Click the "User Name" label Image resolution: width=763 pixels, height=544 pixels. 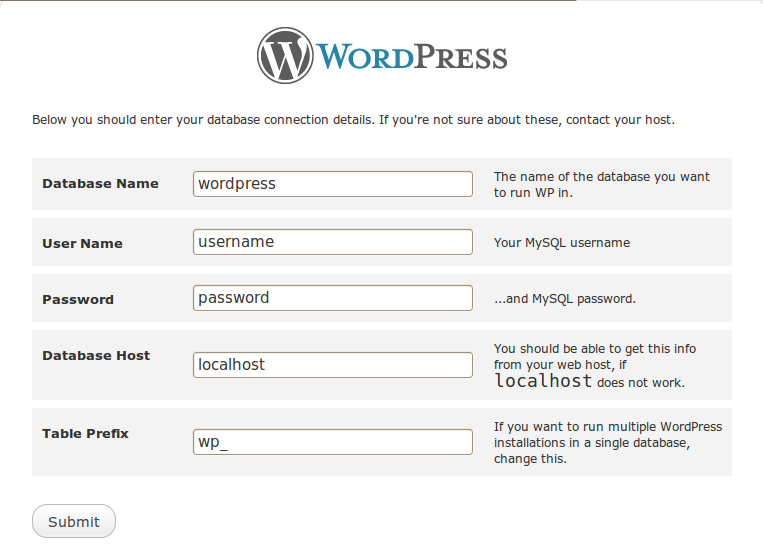[82, 243]
